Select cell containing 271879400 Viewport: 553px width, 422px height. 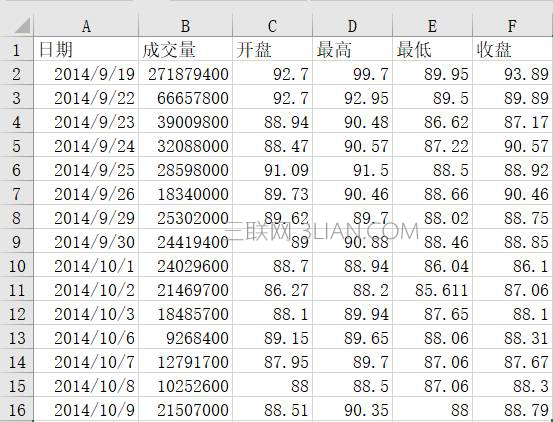[x=186, y=73]
